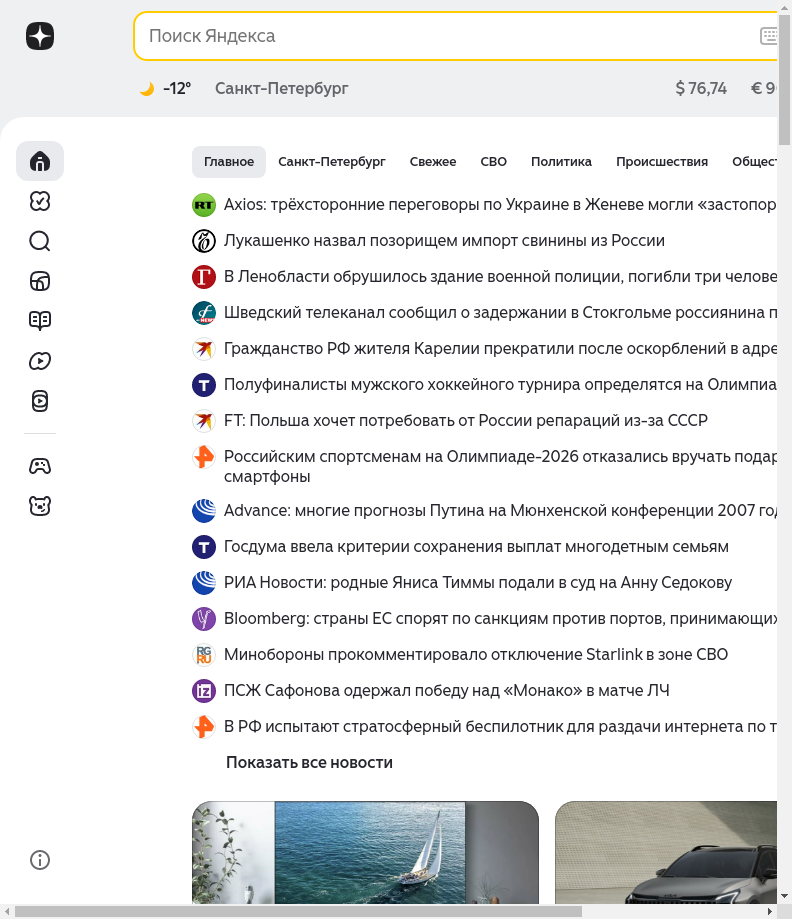This screenshot has width=792, height=919.
Task: Click the moon weather icon
Action: [x=147, y=89]
